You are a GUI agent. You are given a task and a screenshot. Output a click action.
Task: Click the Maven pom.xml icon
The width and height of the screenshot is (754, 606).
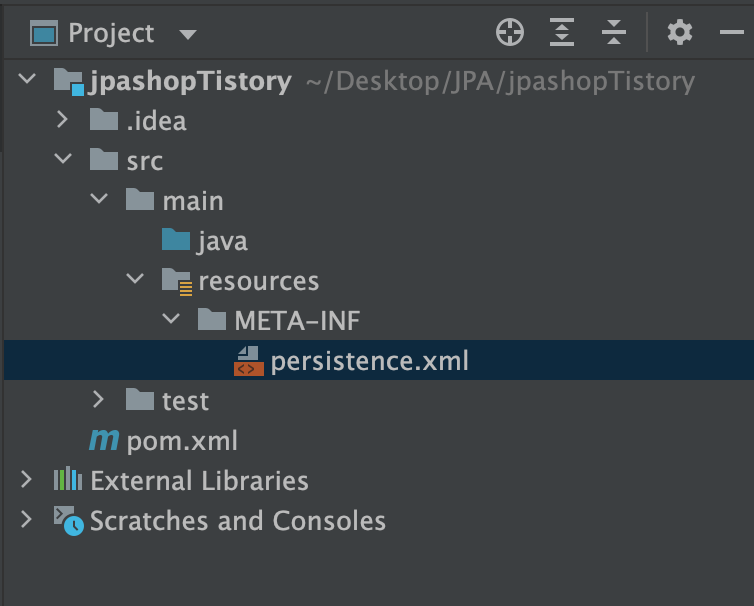(104, 440)
